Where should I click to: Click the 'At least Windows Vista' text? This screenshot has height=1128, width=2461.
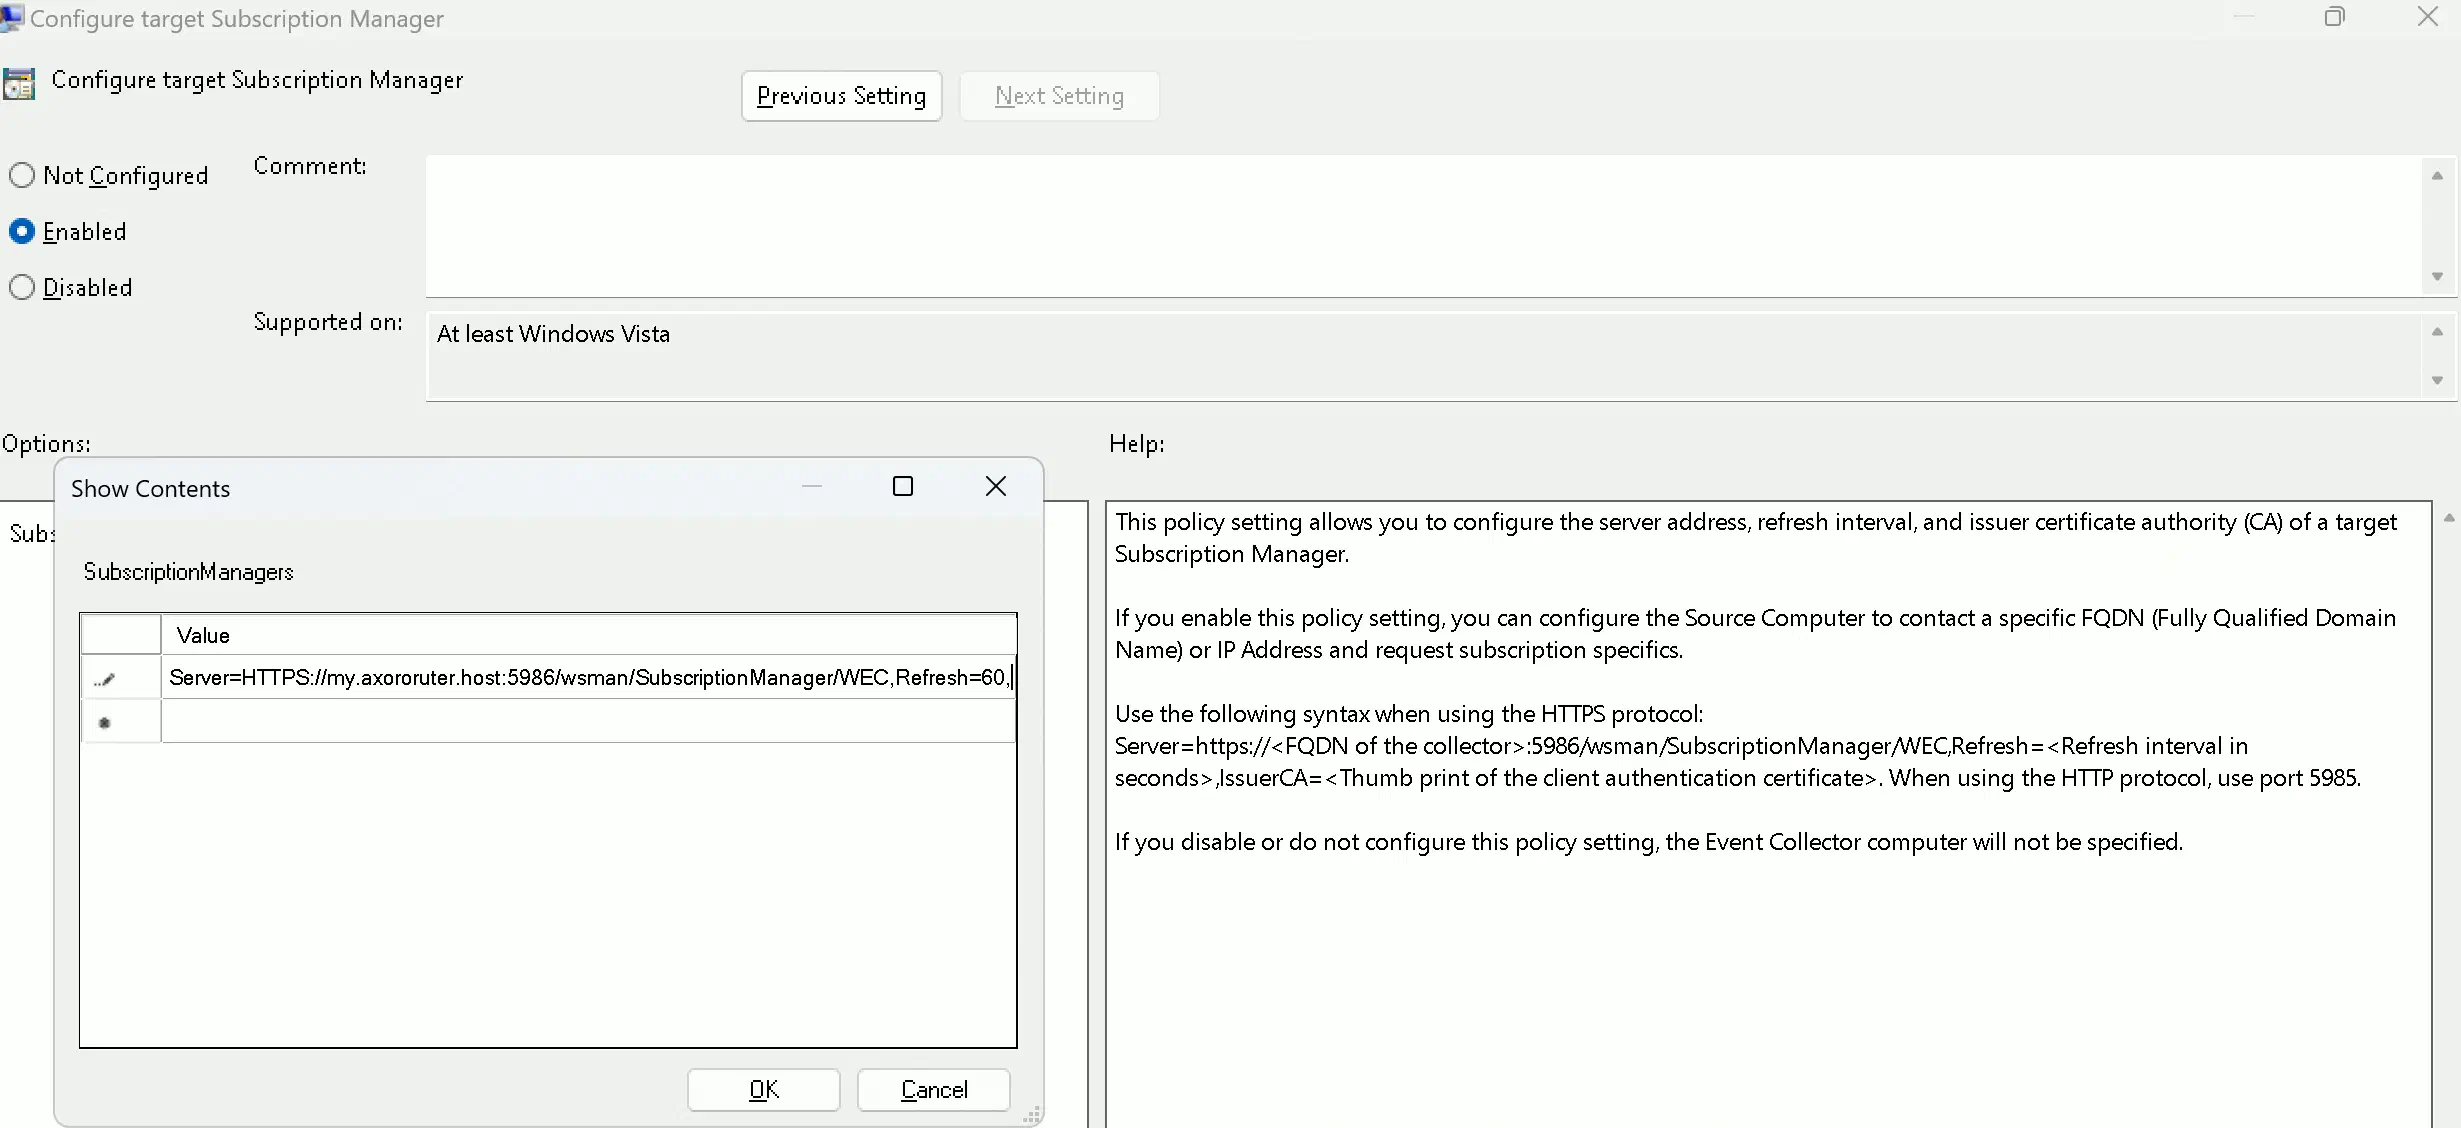tap(553, 334)
